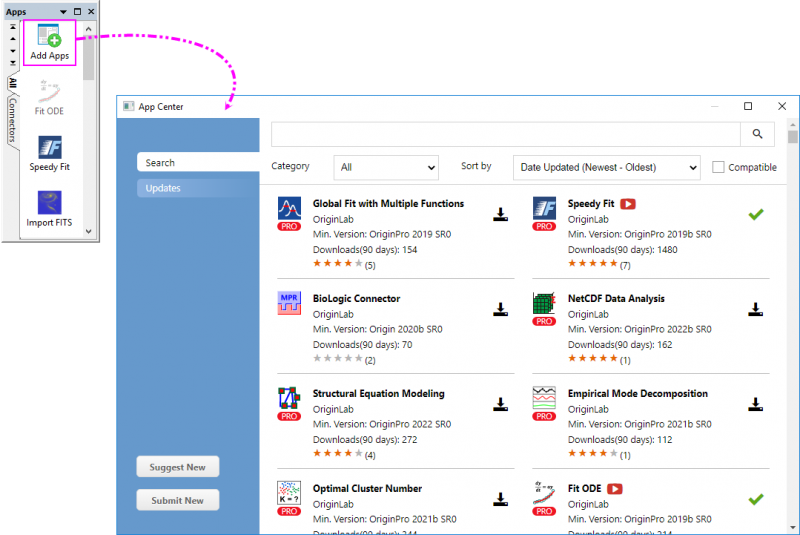Select the Connectors side tab
The width and height of the screenshot is (800, 535).
[x=12, y=121]
